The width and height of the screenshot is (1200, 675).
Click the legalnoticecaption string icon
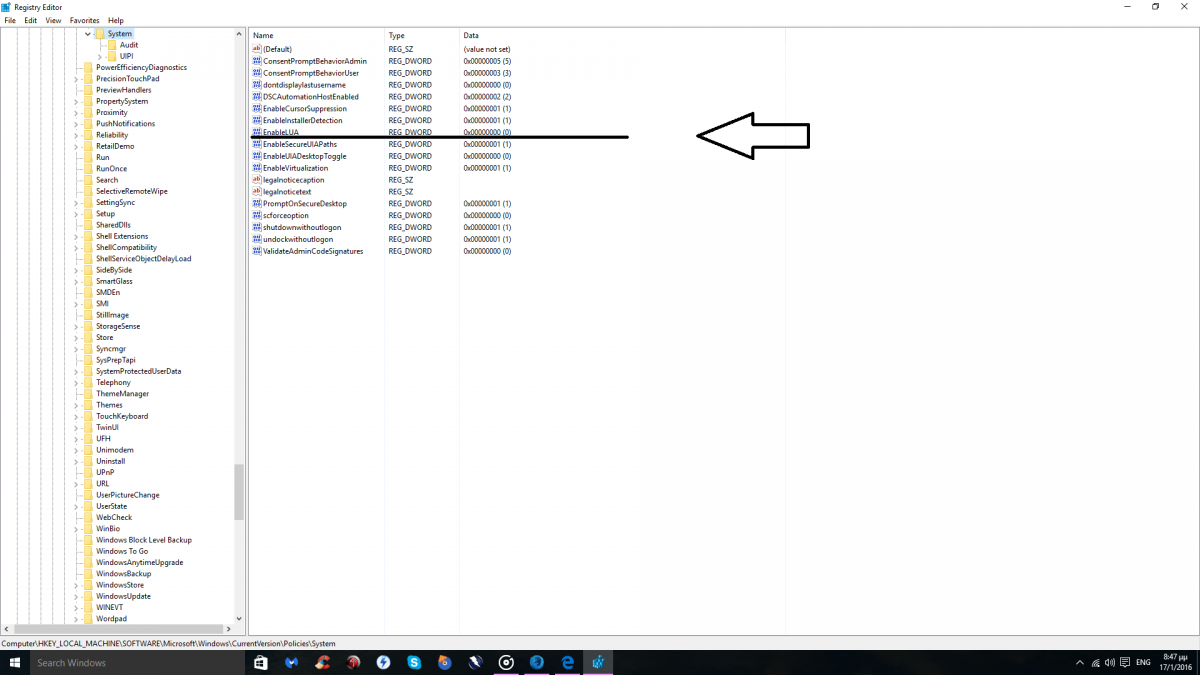[x=257, y=180]
